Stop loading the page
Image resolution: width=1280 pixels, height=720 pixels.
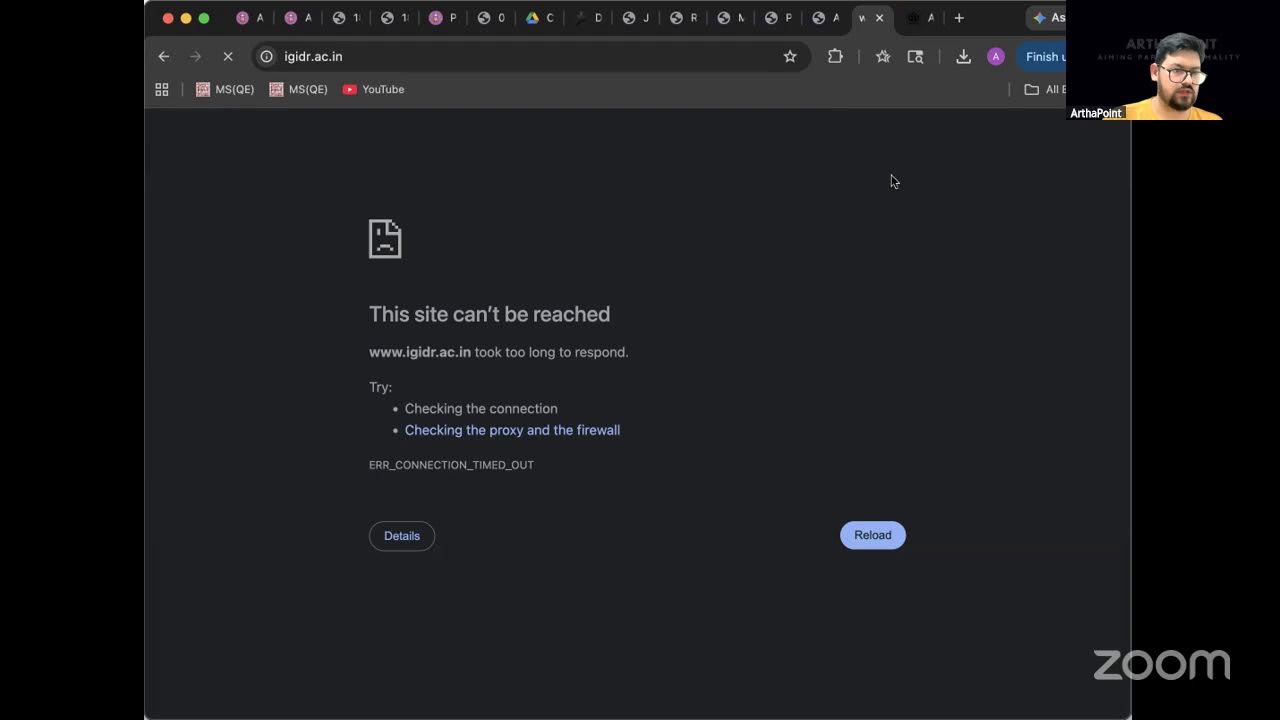click(228, 57)
